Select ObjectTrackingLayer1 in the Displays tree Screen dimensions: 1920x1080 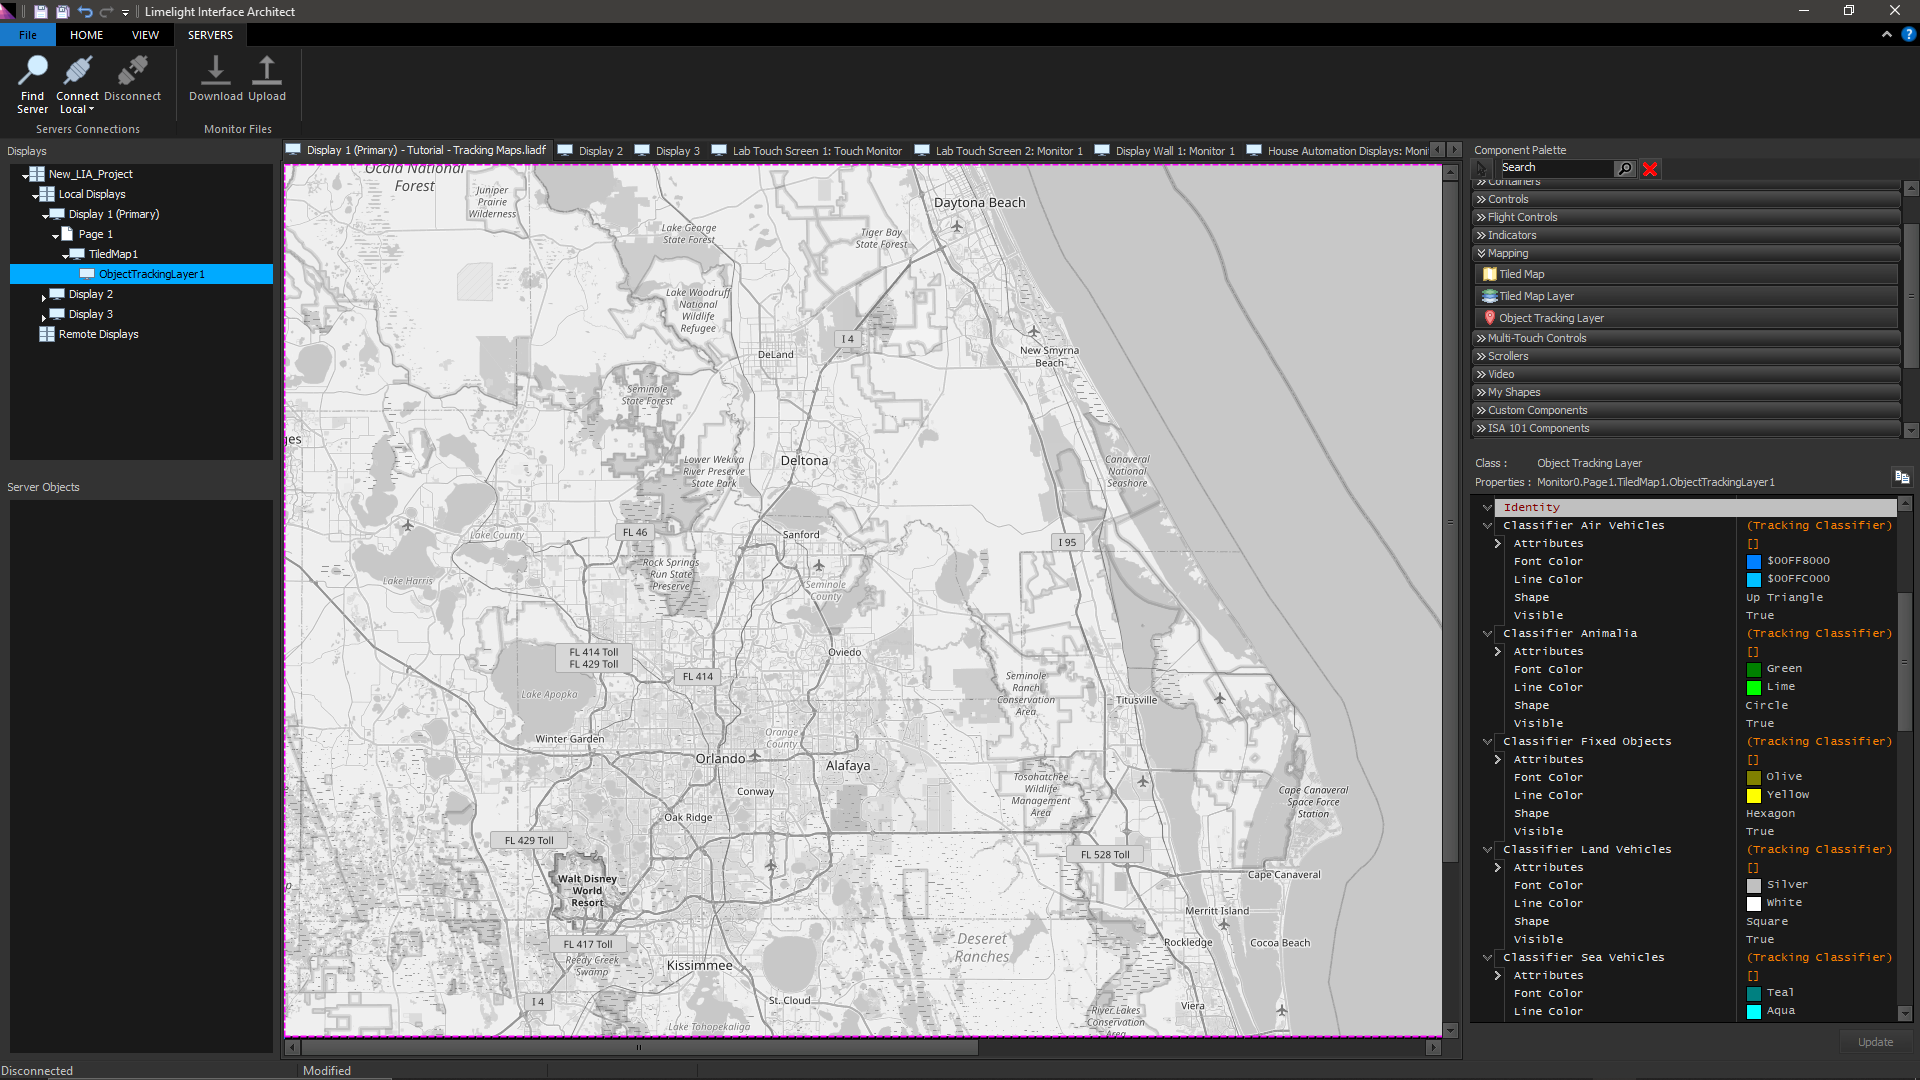pos(151,274)
